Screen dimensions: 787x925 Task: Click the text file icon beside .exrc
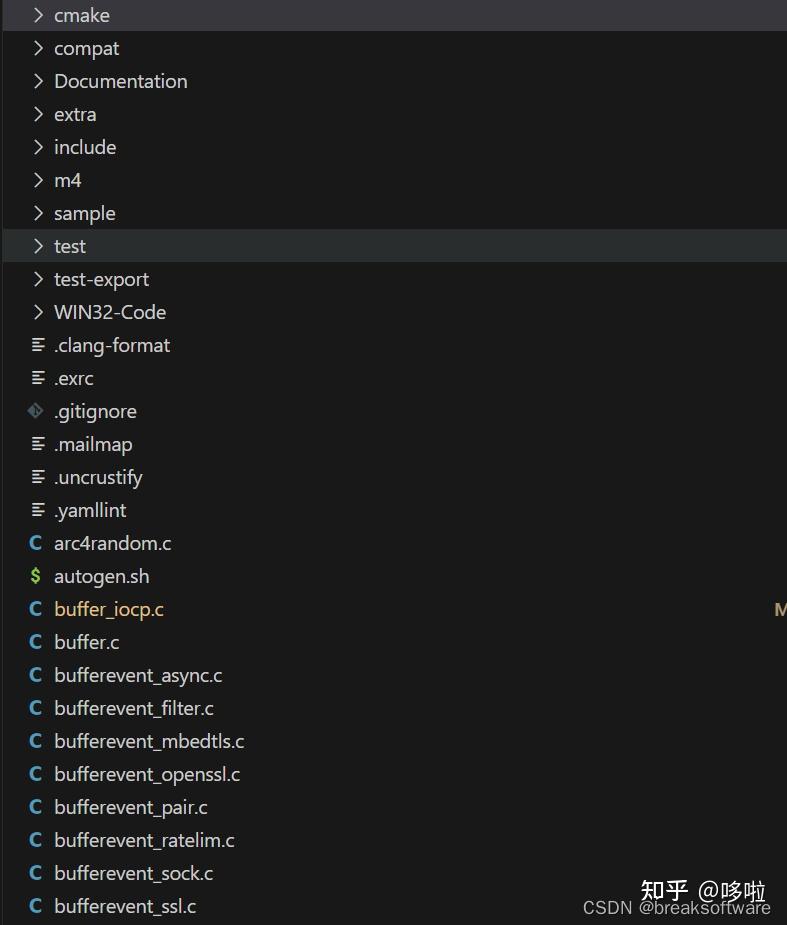tap(38, 378)
